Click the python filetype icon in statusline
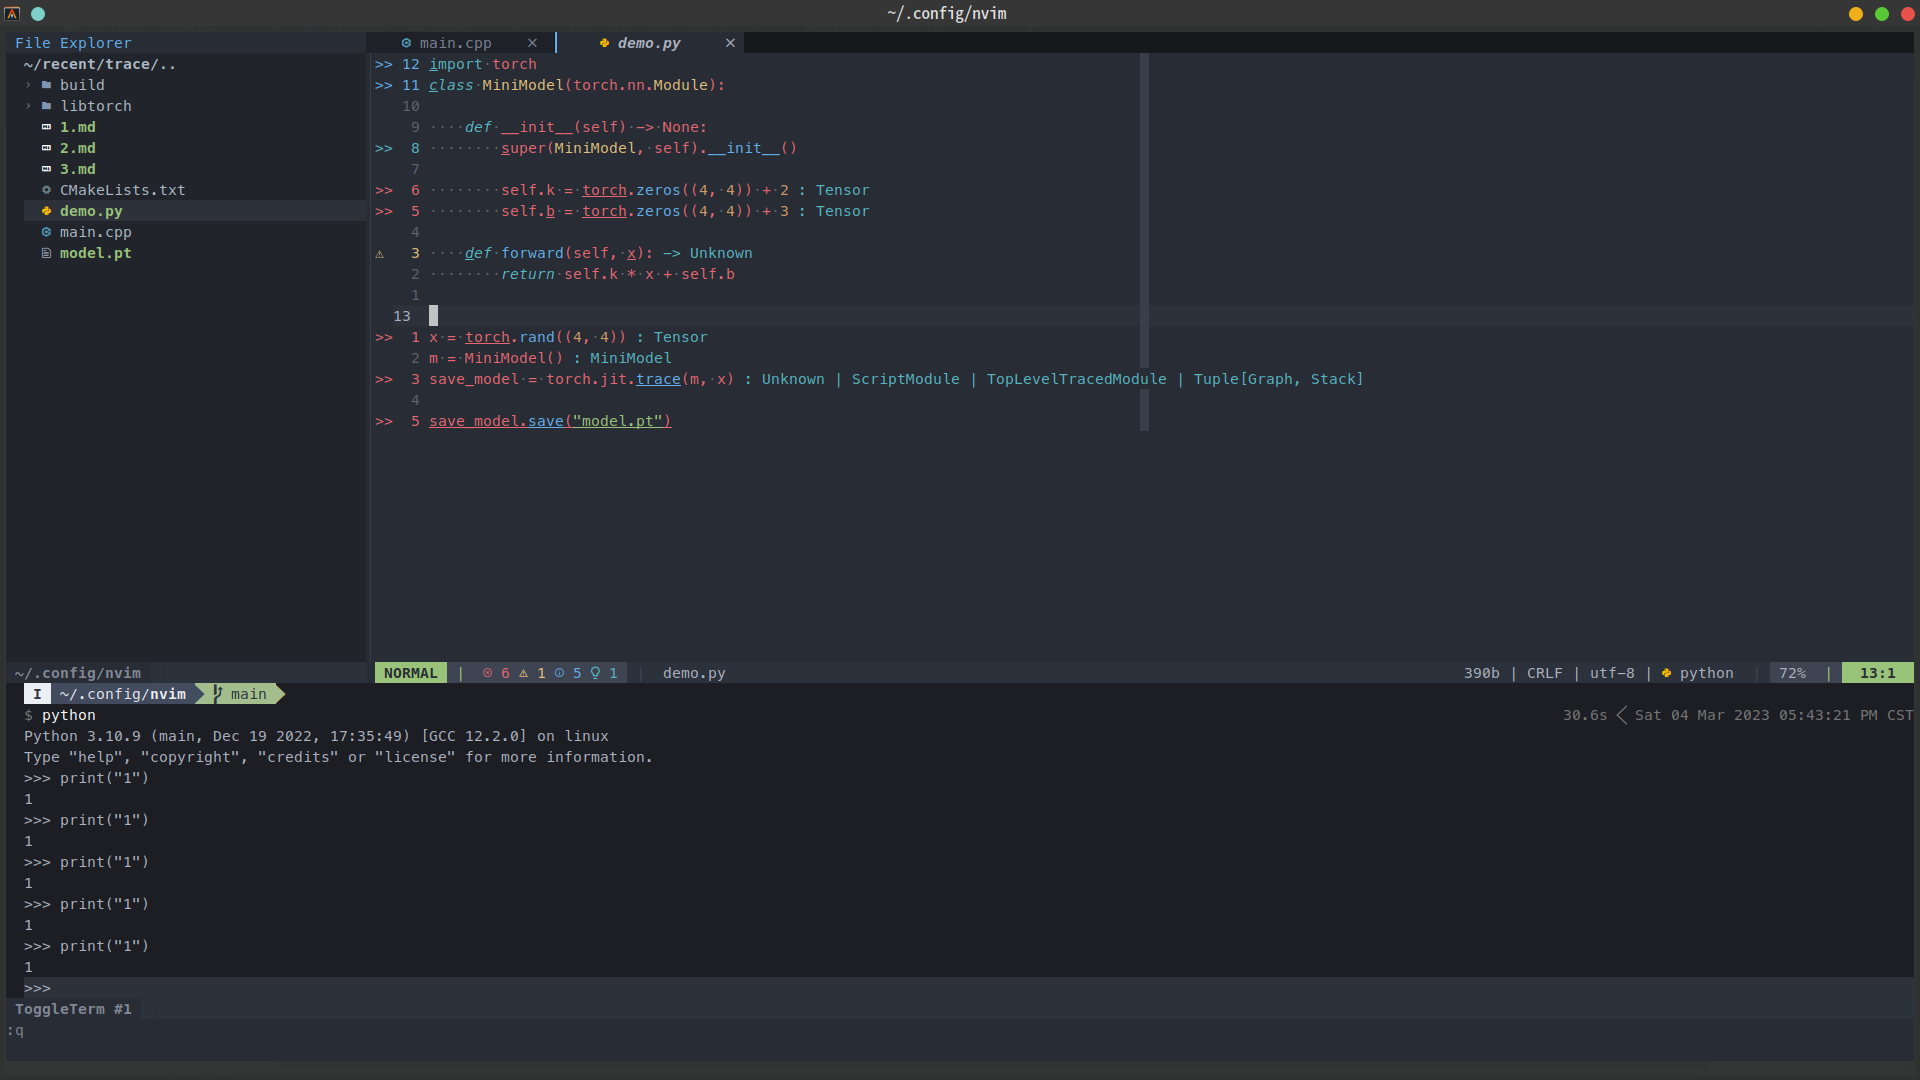The width and height of the screenshot is (1920, 1080). pyautogui.click(x=1666, y=673)
